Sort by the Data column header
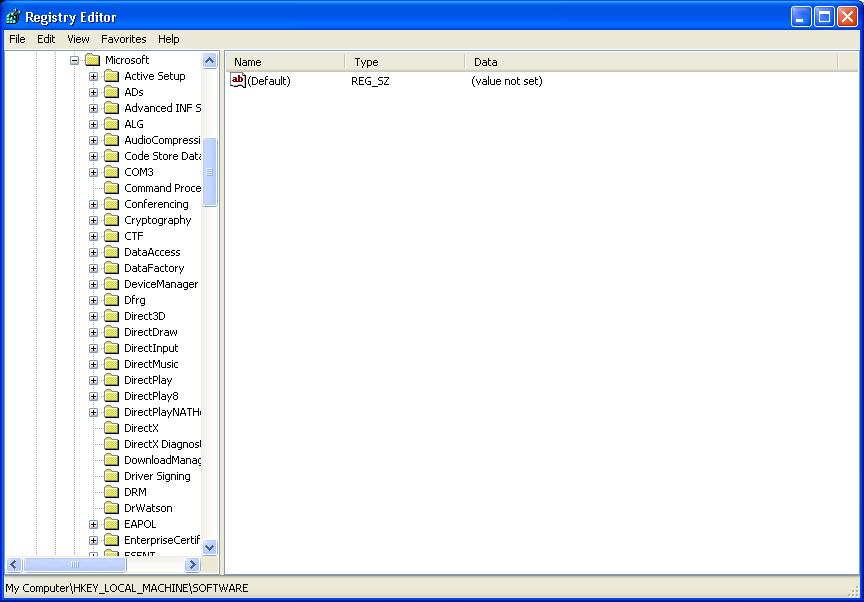Viewport: 864px width, 602px height. coord(651,62)
